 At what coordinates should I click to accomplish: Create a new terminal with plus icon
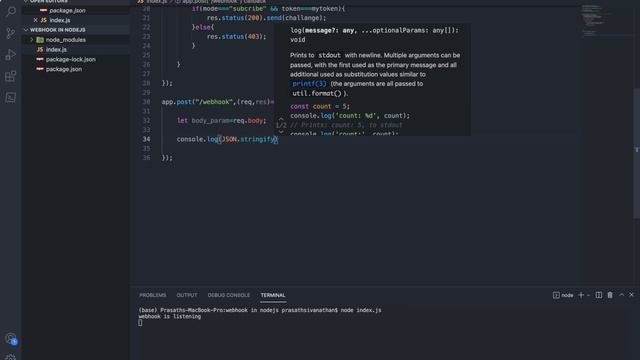click(x=581, y=295)
